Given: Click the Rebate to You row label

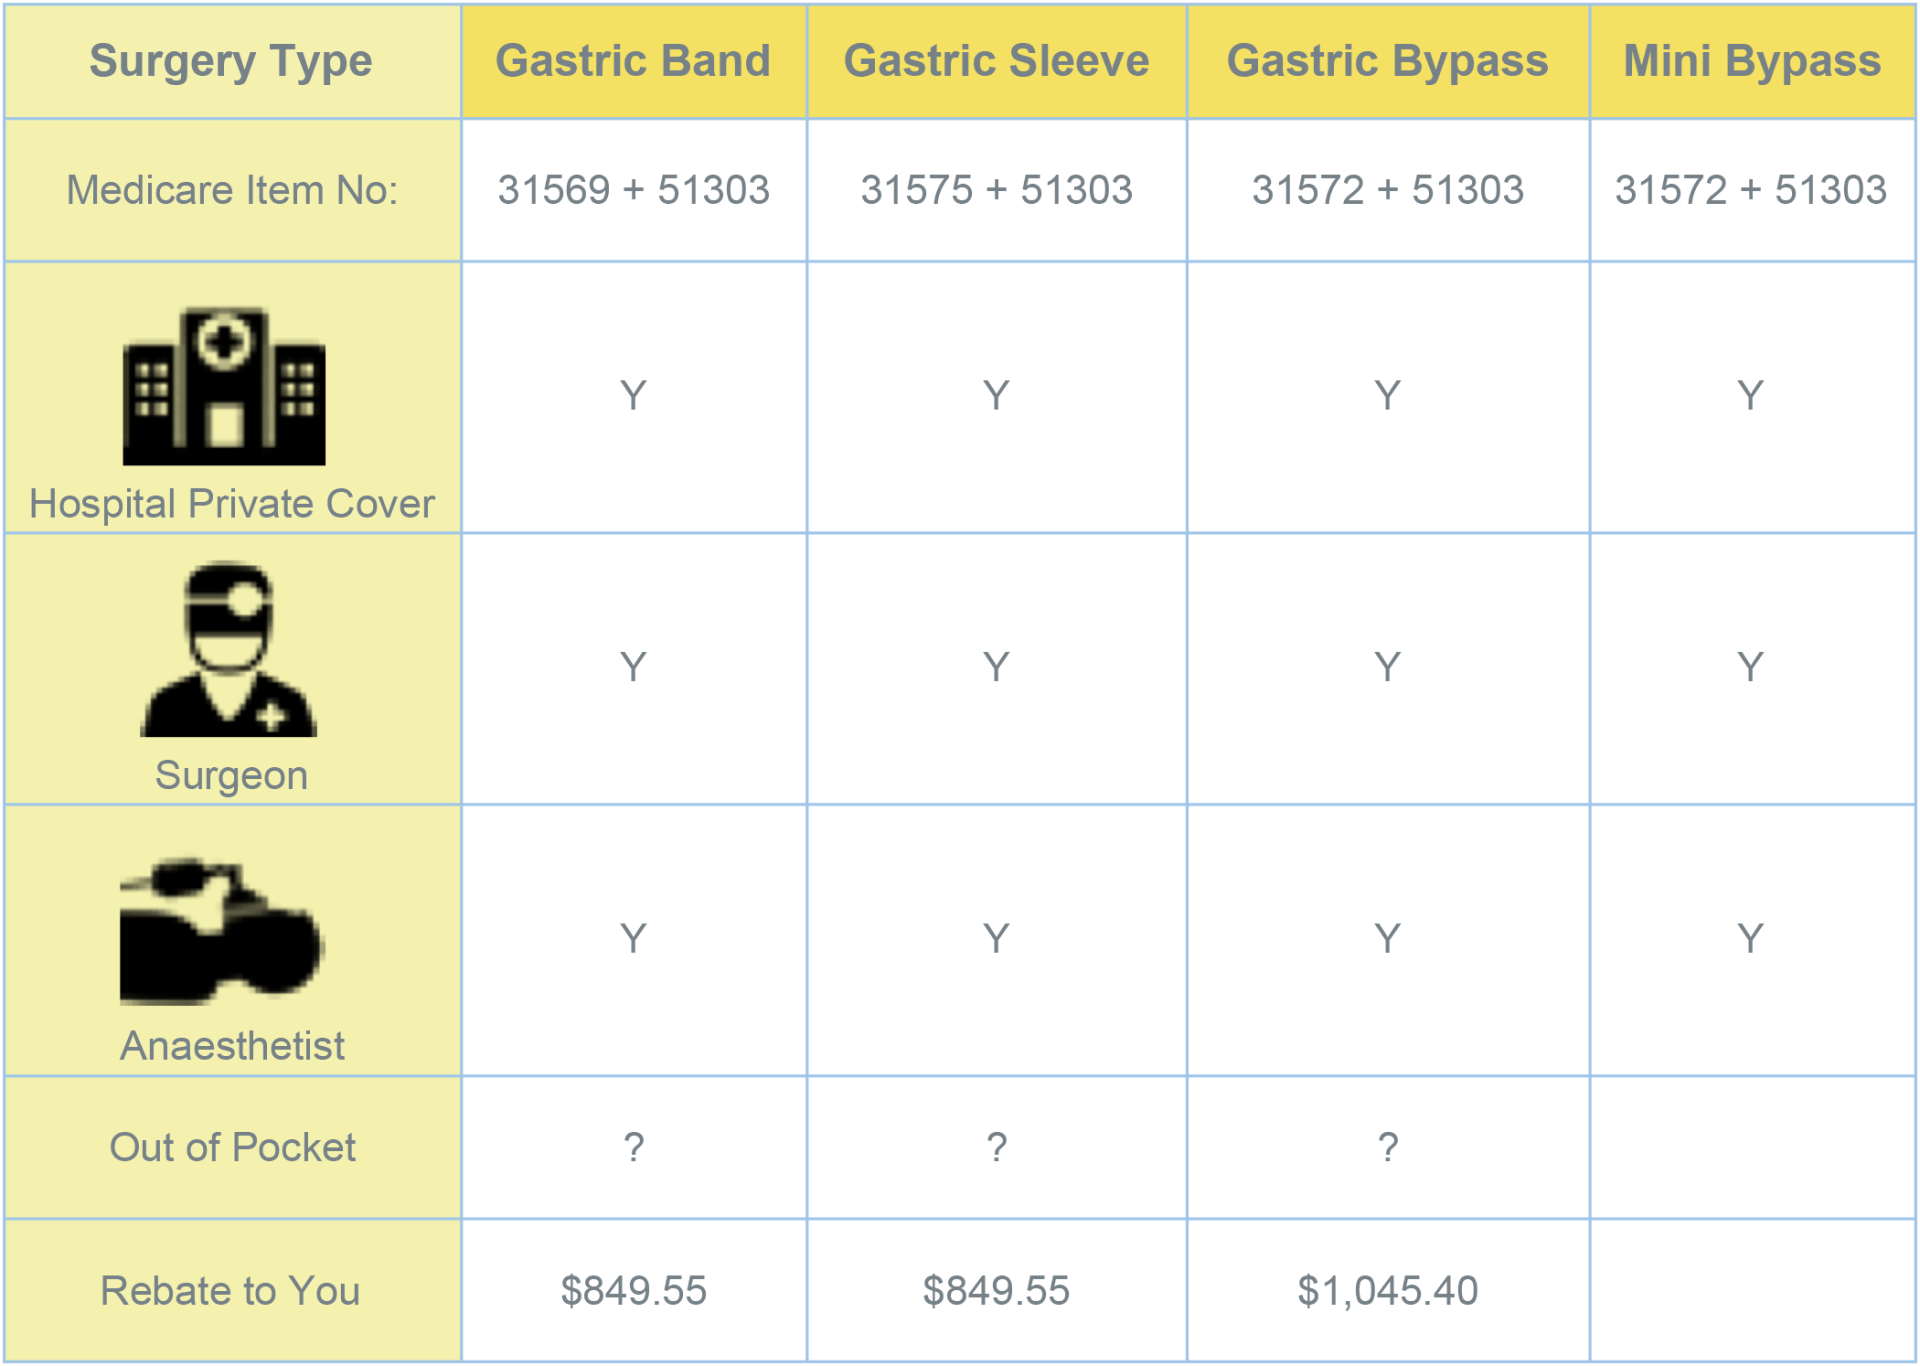Looking at the screenshot, I should (230, 1291).
